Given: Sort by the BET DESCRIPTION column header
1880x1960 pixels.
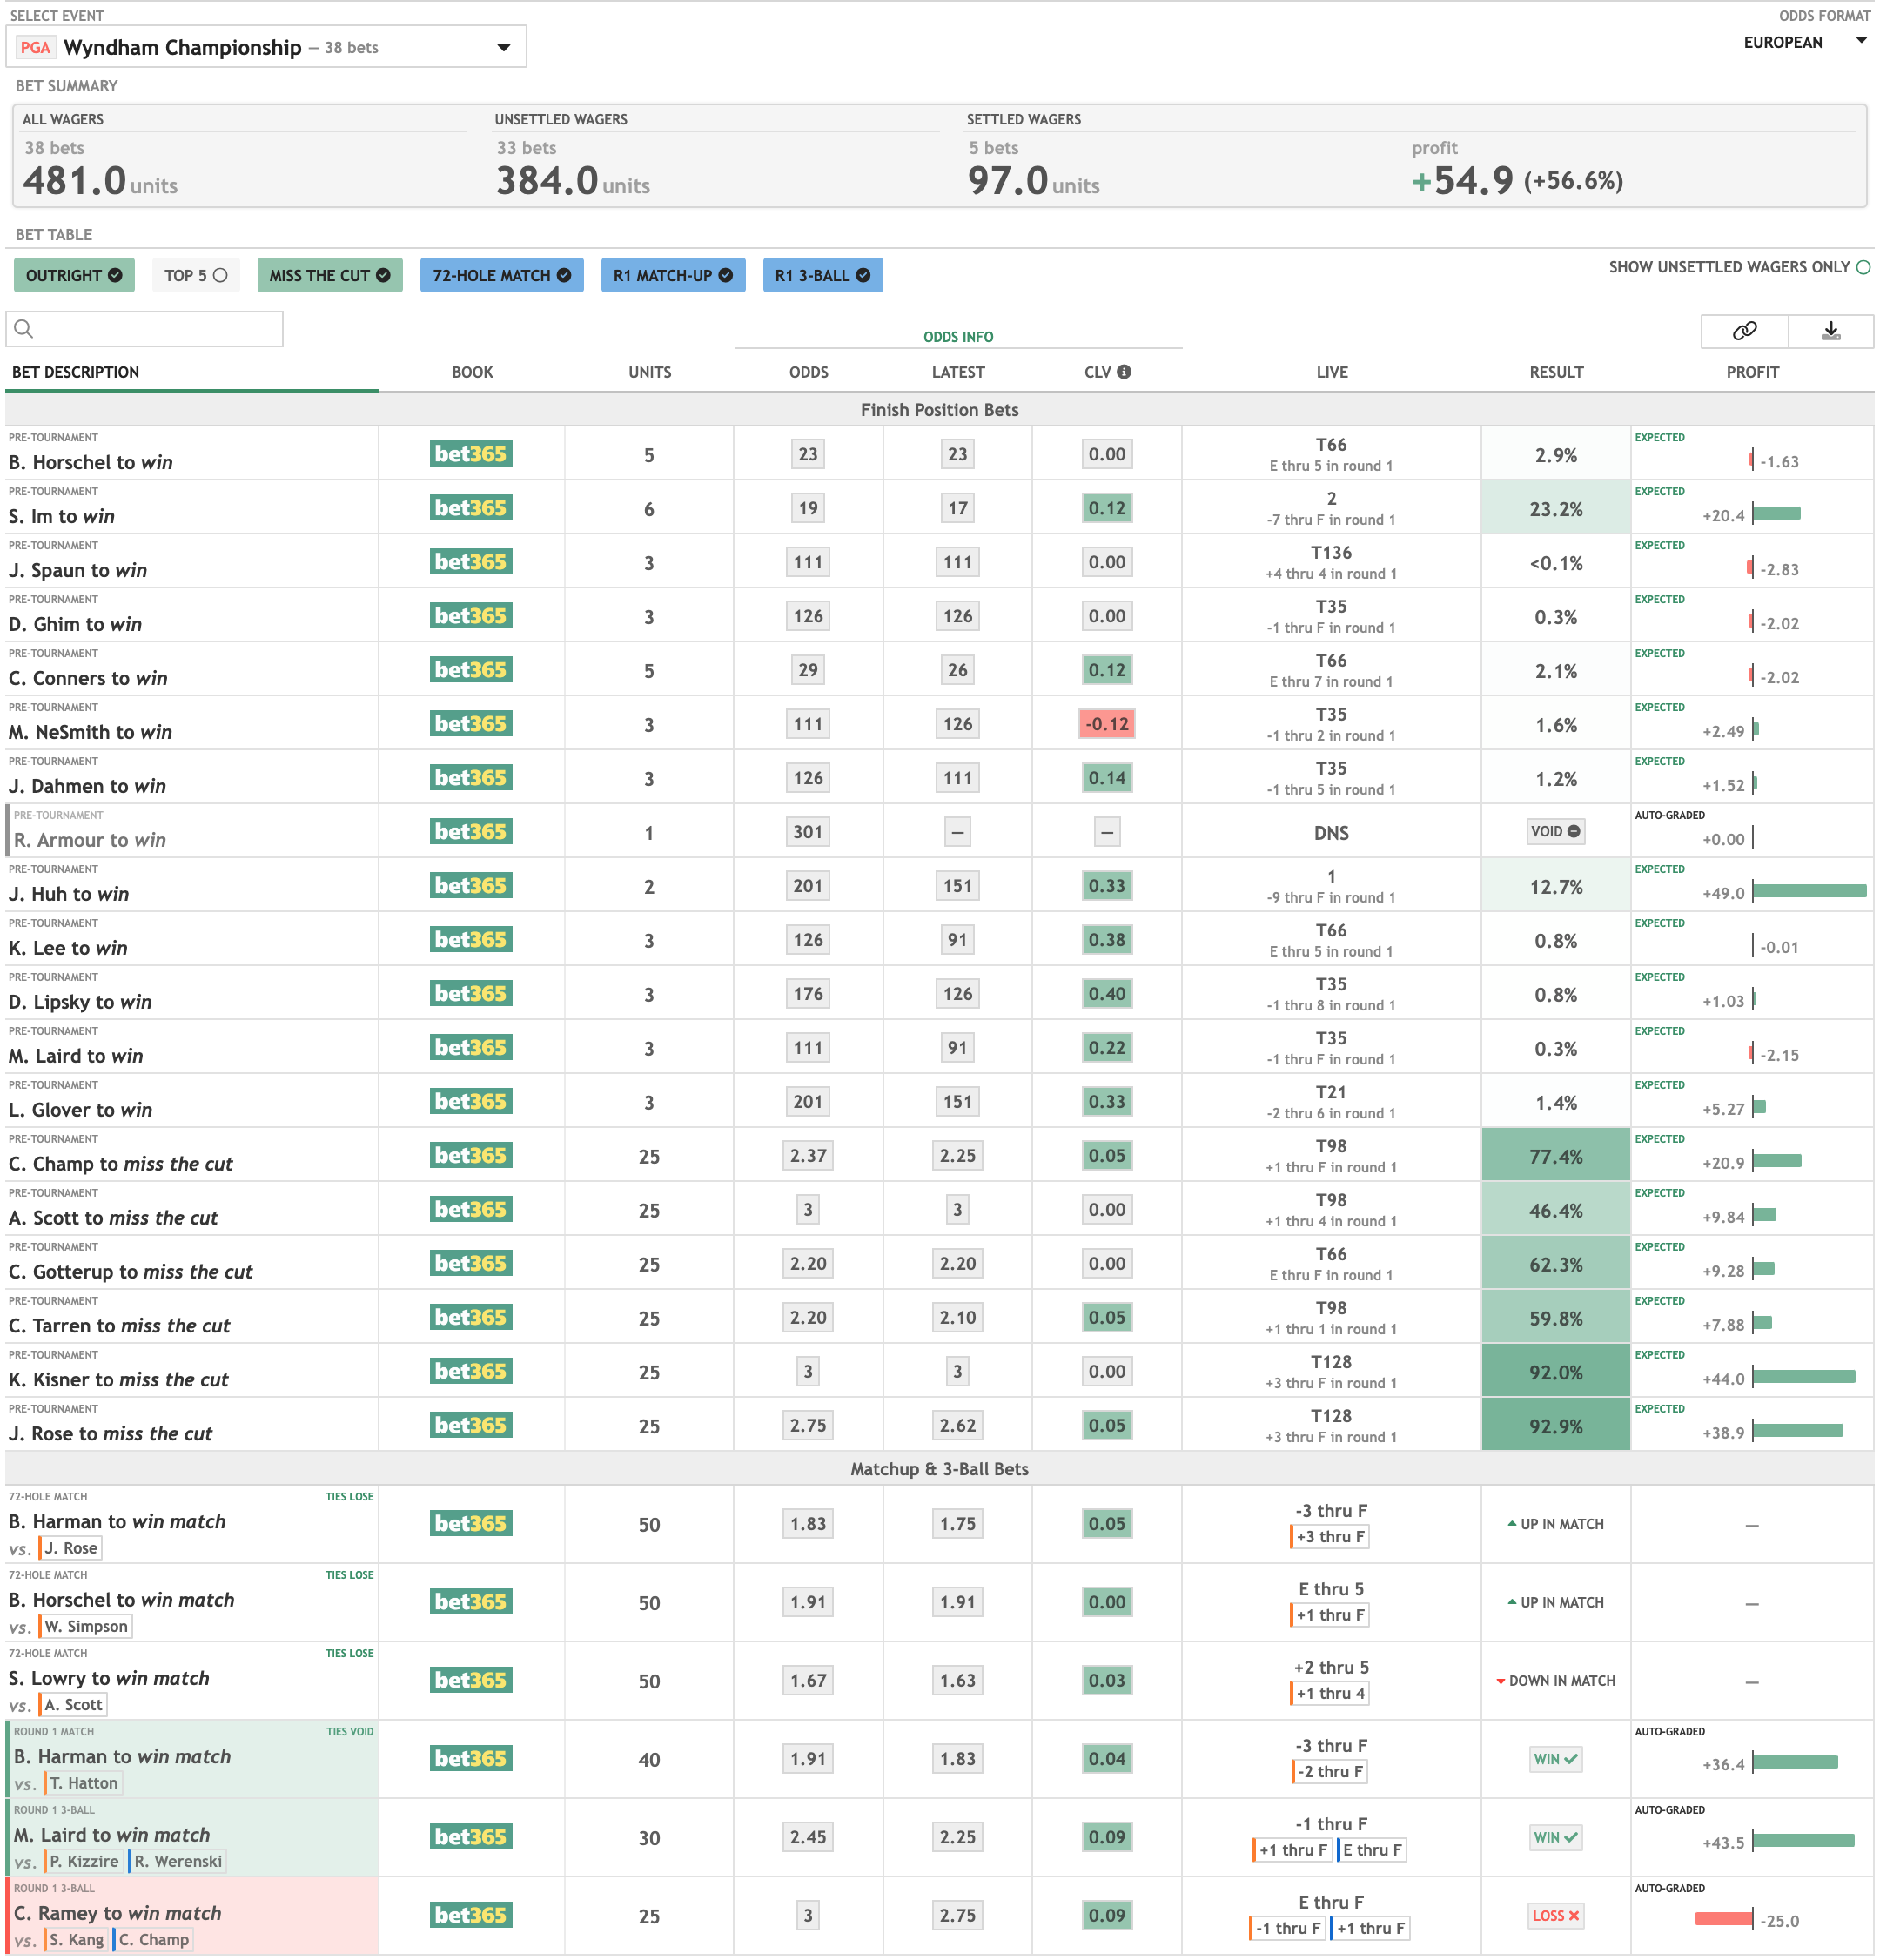Looking at the screenshot, I should coord(76,372).
